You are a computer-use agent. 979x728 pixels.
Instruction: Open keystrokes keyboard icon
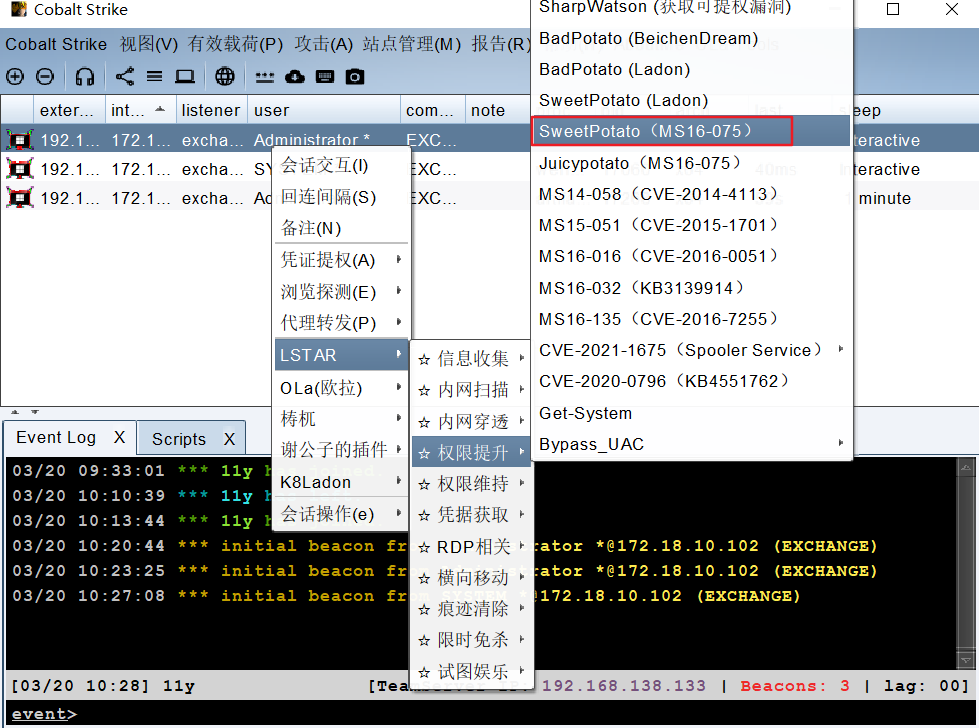click(x=325, y=77)
